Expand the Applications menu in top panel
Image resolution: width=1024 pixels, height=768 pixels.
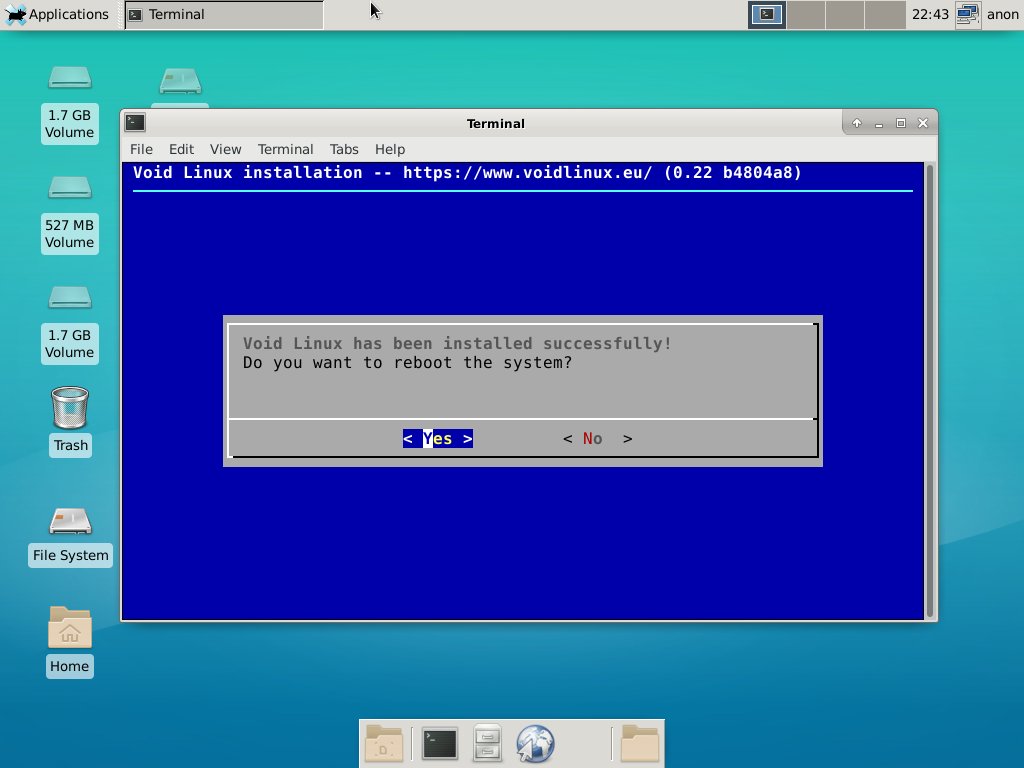click(58, 14)
